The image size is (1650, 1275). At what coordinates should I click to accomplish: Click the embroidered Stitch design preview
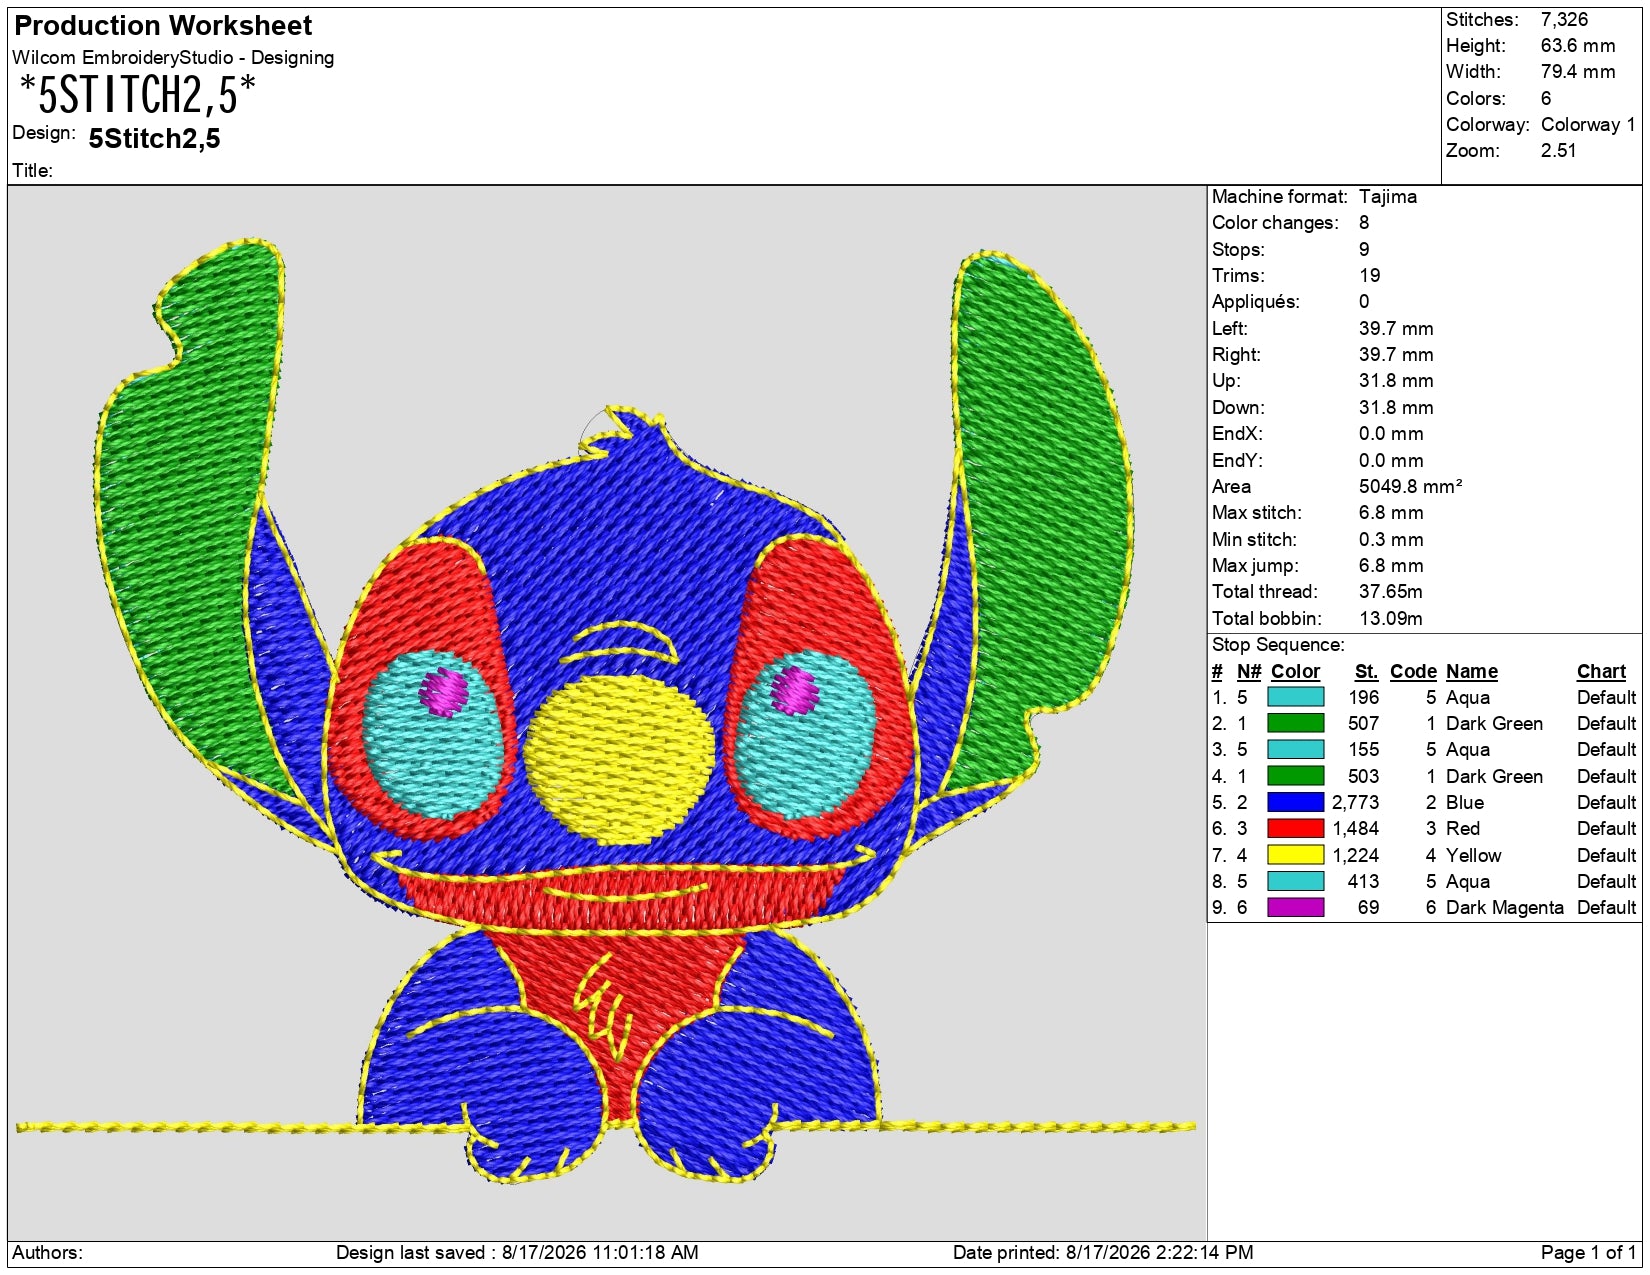click(606, 712)
